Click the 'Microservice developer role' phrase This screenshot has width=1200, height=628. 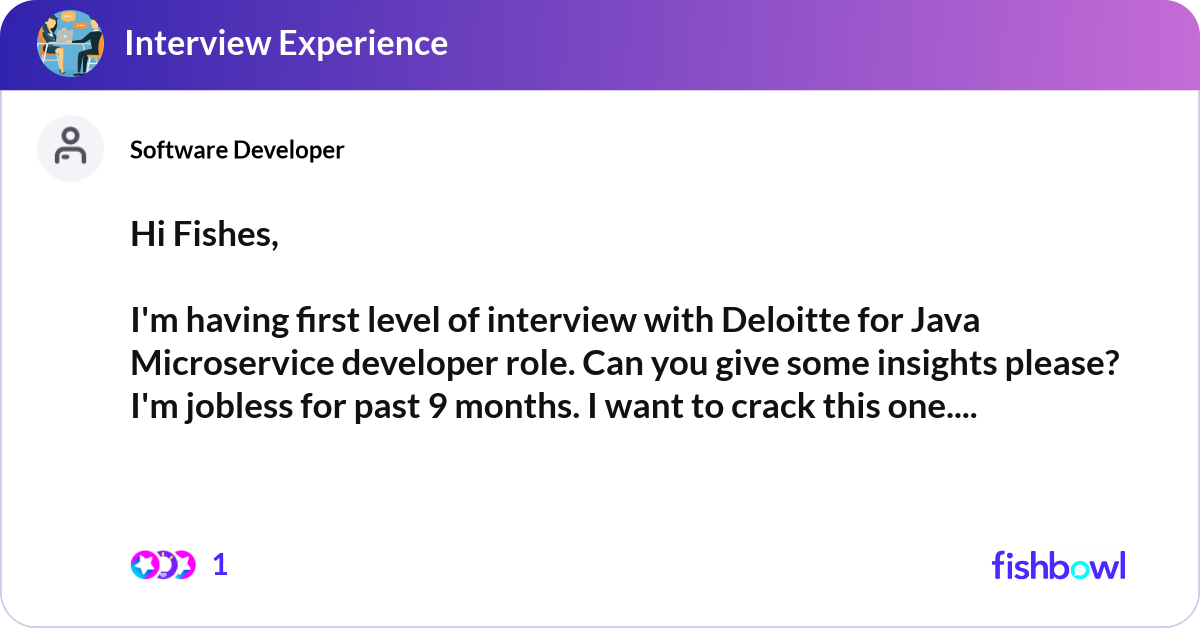[351, 365]
